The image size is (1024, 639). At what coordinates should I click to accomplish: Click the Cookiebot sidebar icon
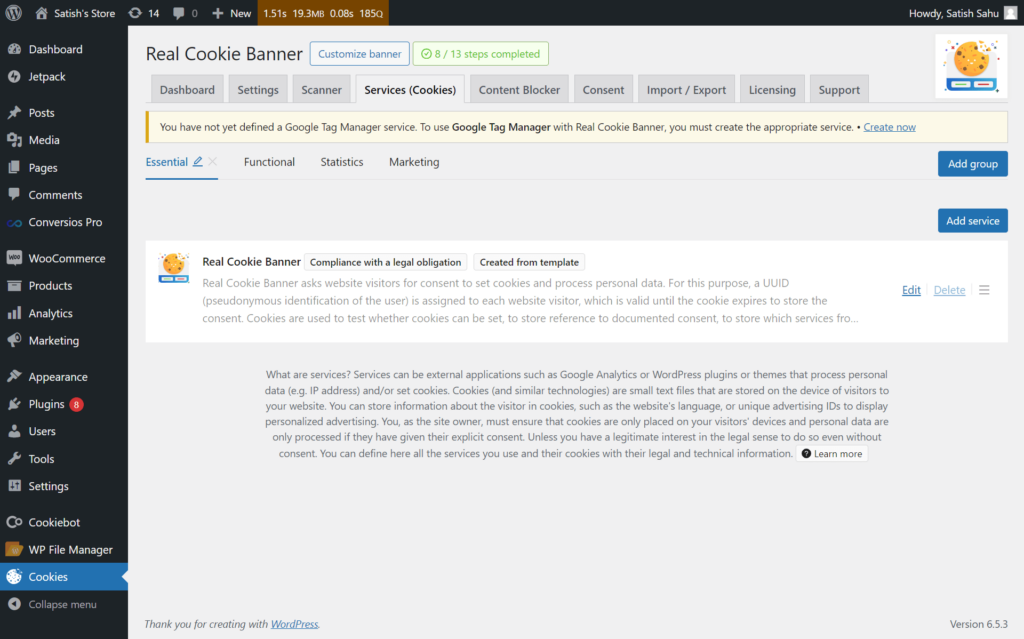(x=14, y=522)
